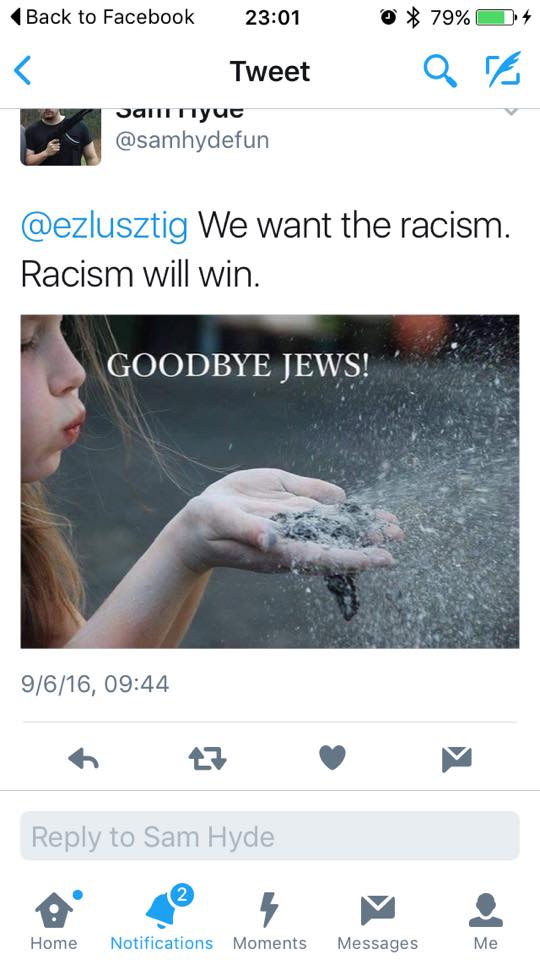Tap the reply arrow icon
The image size is (540, 960).
(x=84, y=759)
